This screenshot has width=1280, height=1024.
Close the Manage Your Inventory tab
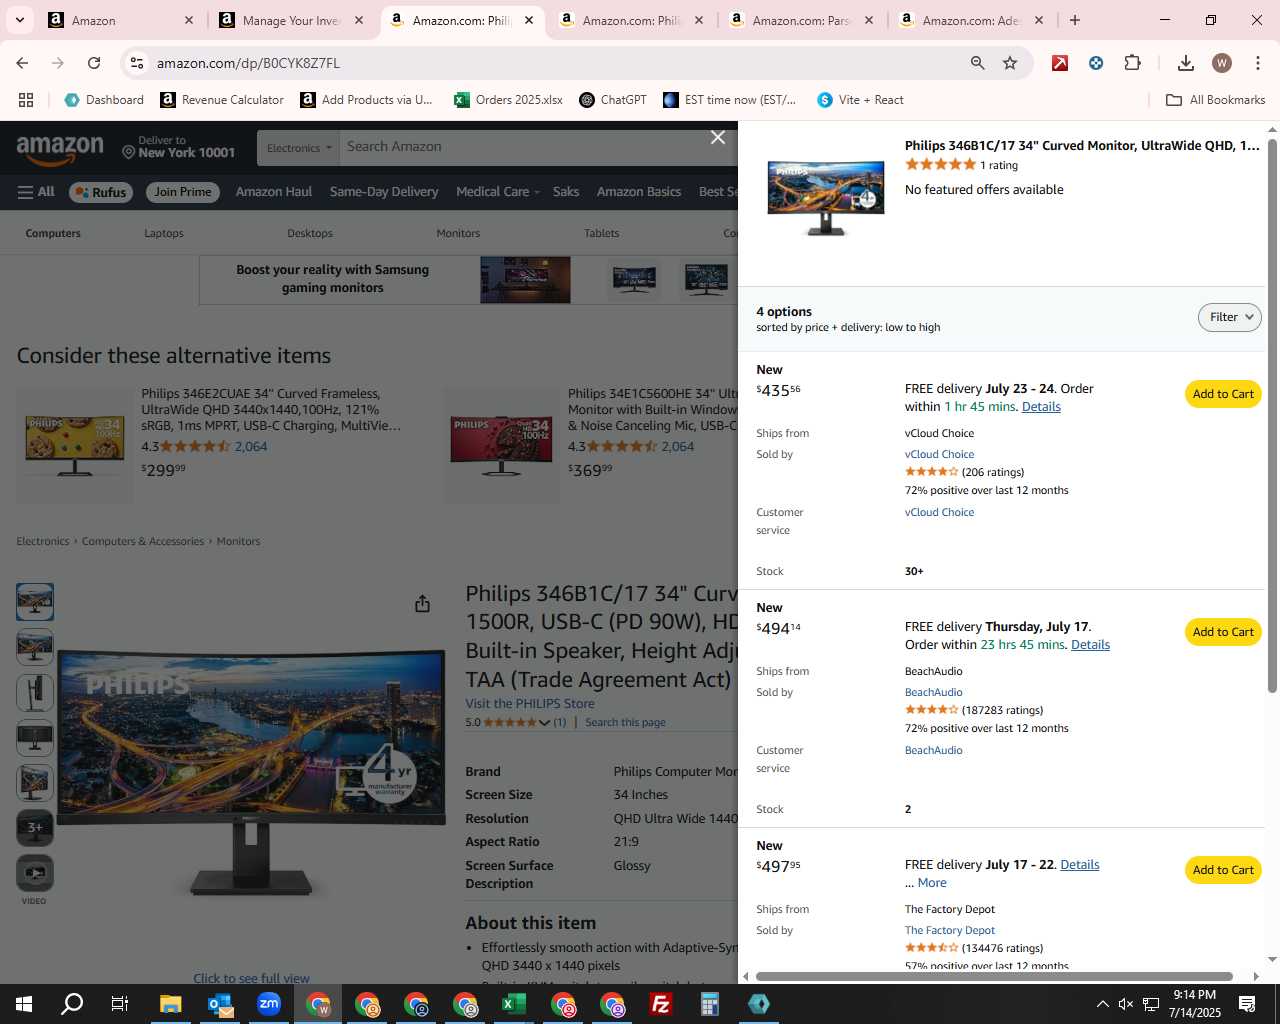pyautogui.click(x=359, y=20)
